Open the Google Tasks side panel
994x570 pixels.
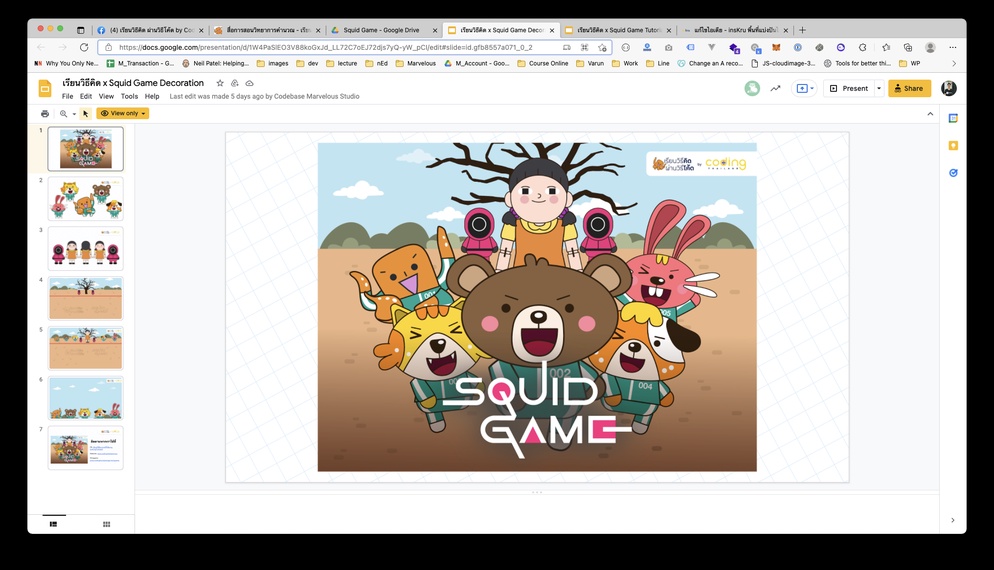[953, 173]
